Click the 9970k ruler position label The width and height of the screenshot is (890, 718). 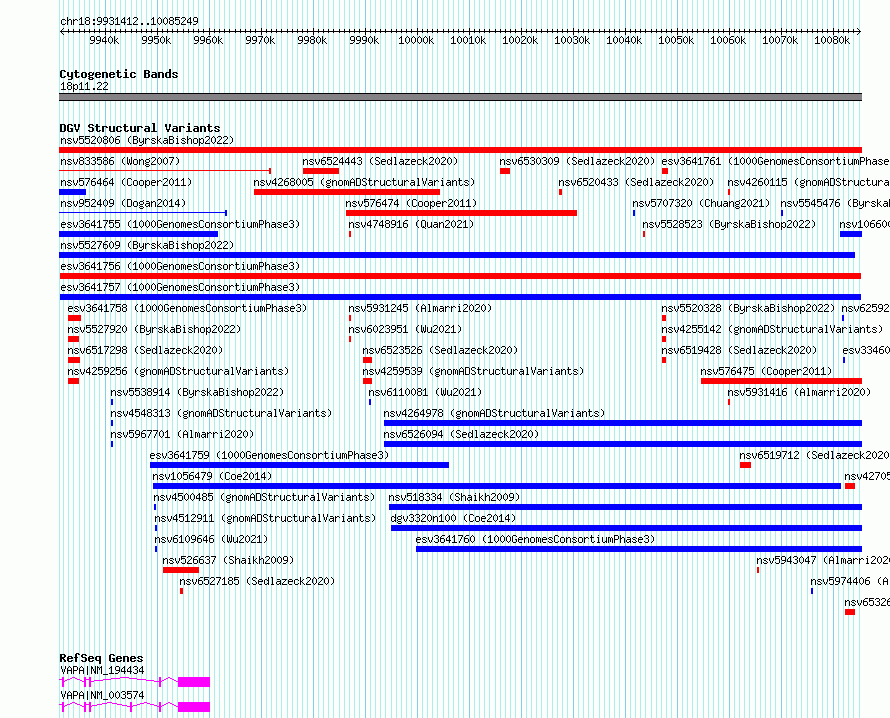click(260, 40)
